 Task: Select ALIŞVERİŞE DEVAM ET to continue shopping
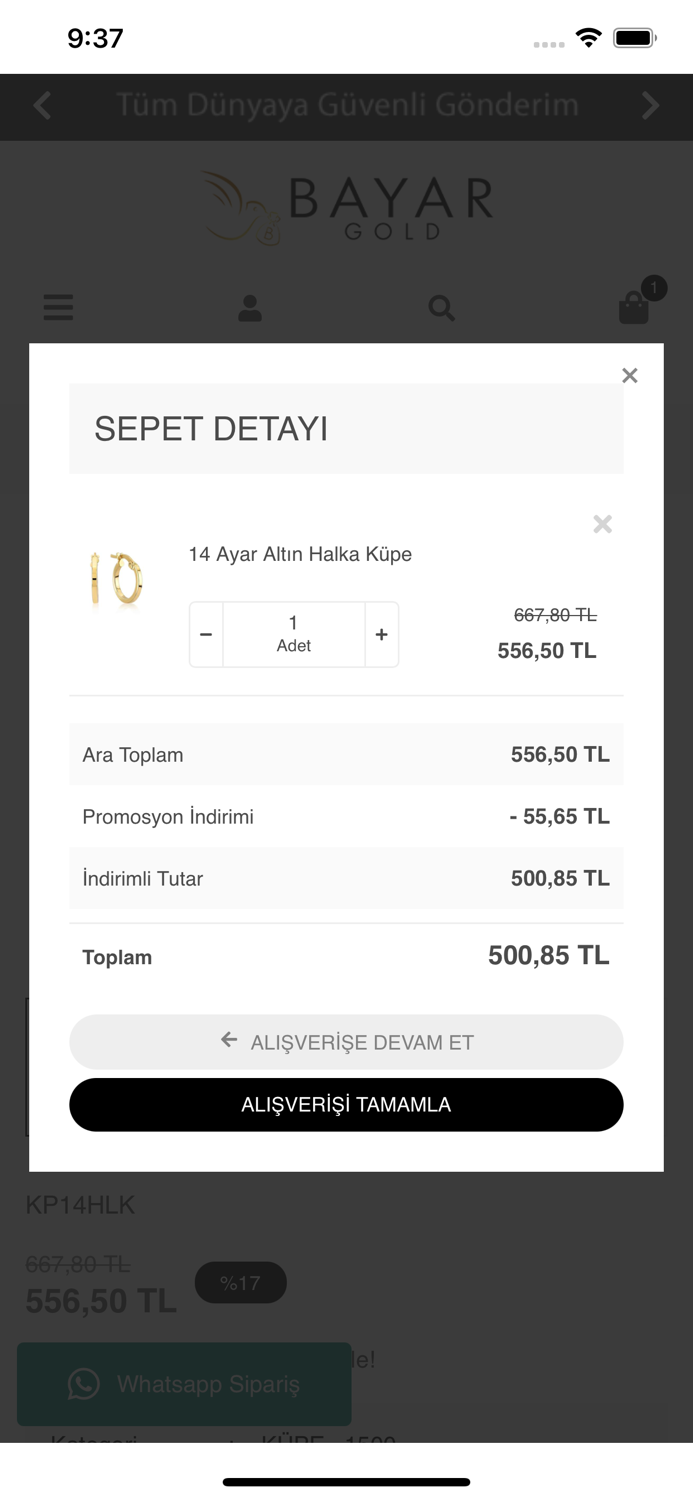[x=346, y=1042]
